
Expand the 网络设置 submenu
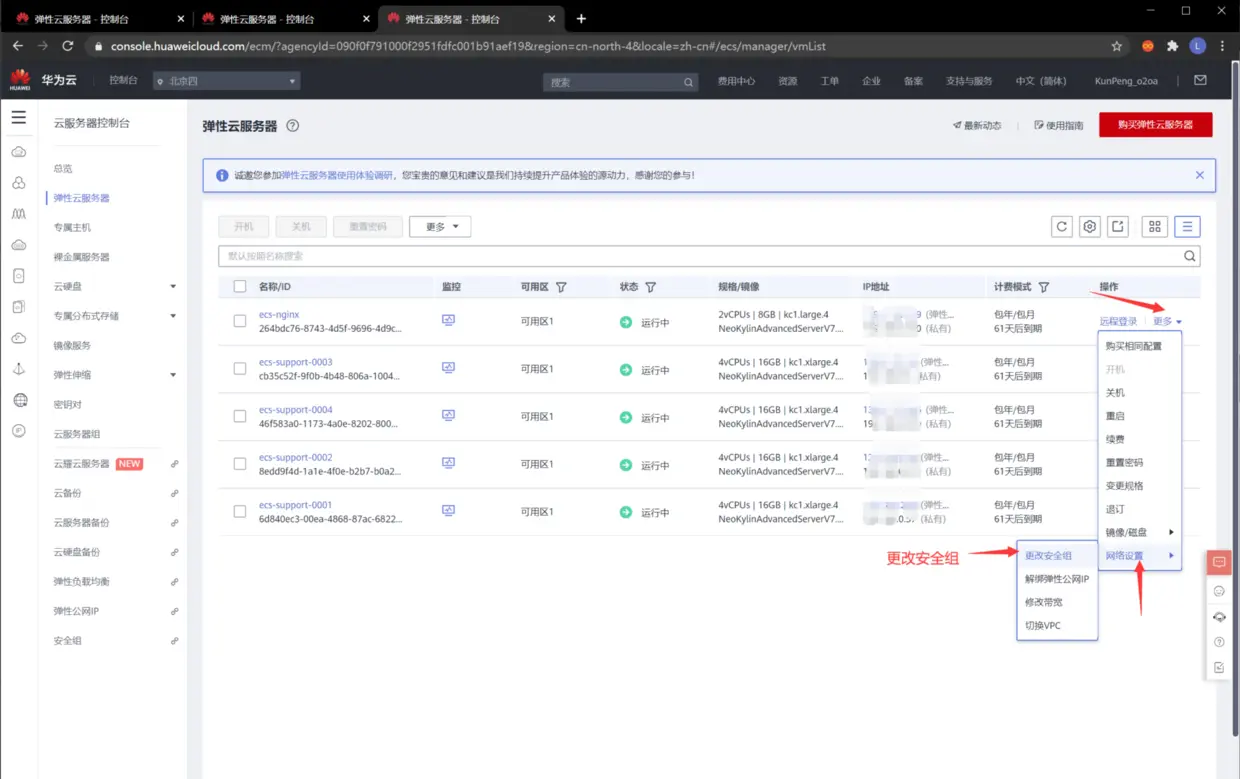pos(1140,556)
